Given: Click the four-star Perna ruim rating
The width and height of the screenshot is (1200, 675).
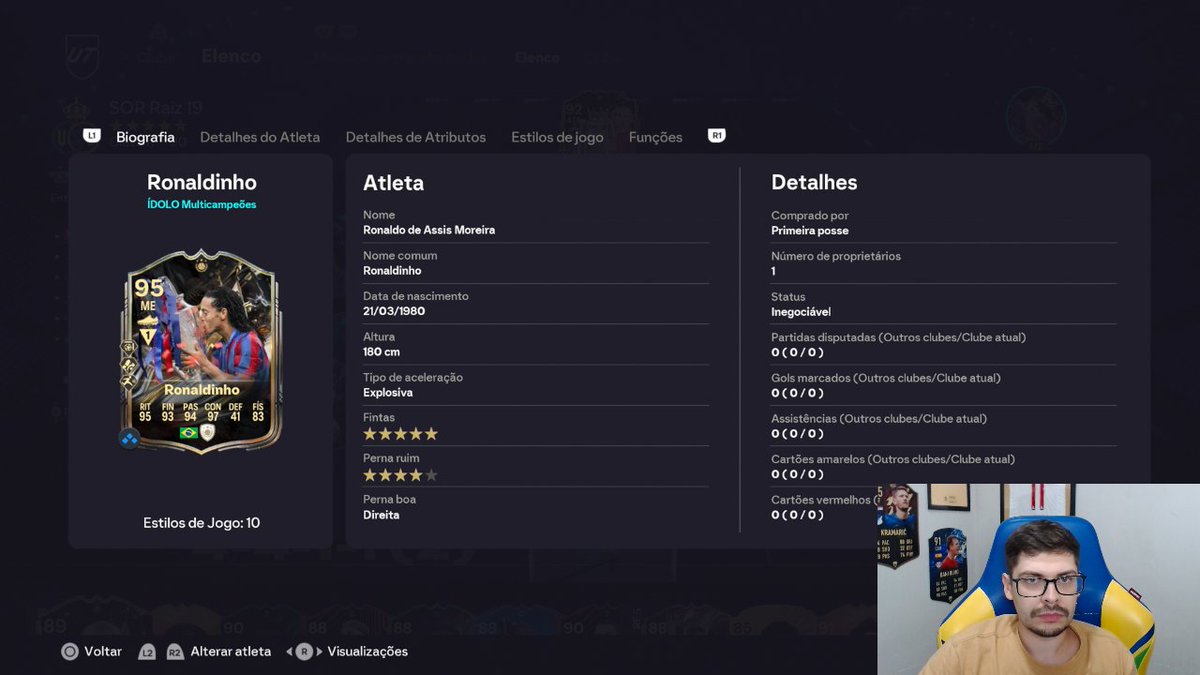Looking at the screenshot, I should tap(400, 475).
